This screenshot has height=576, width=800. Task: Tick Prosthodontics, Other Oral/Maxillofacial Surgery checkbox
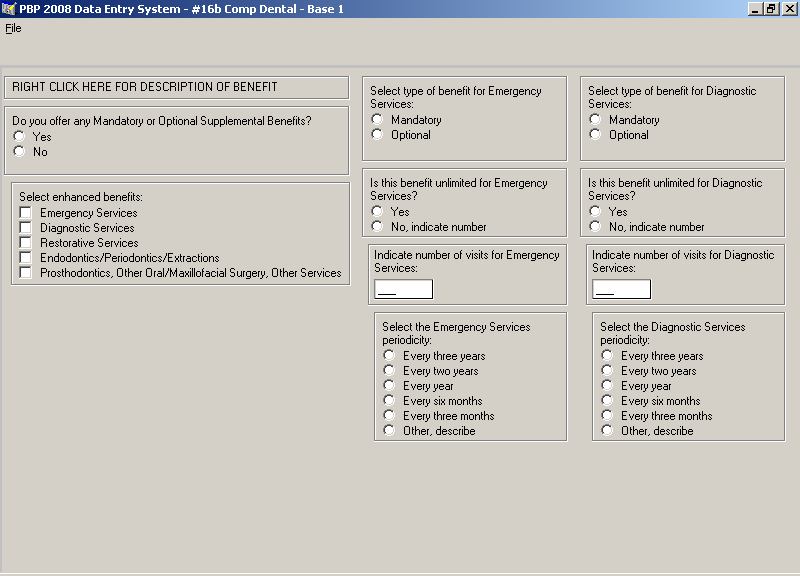click(26, 272)
